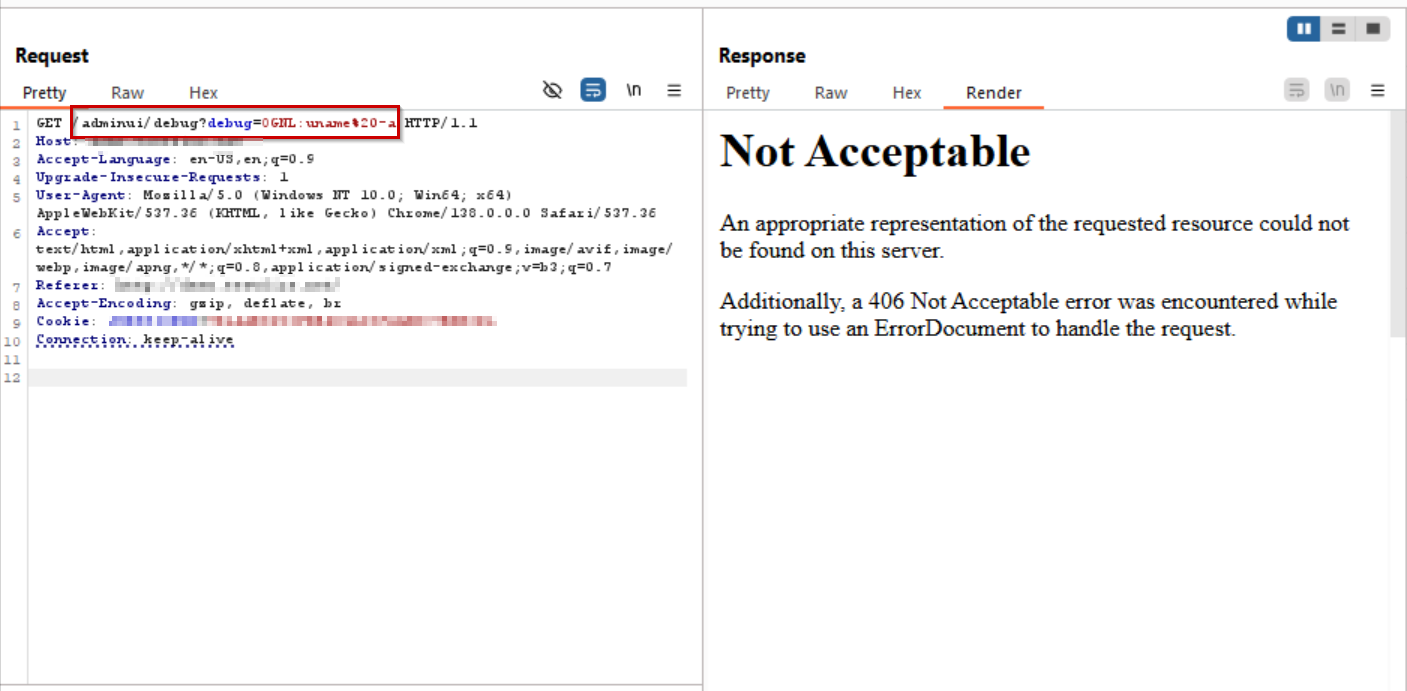This screenshot has width=1407, height=691.
Task: Switch to the Response Hex tab
Action: pyautogui.click(x=907, y=92)
